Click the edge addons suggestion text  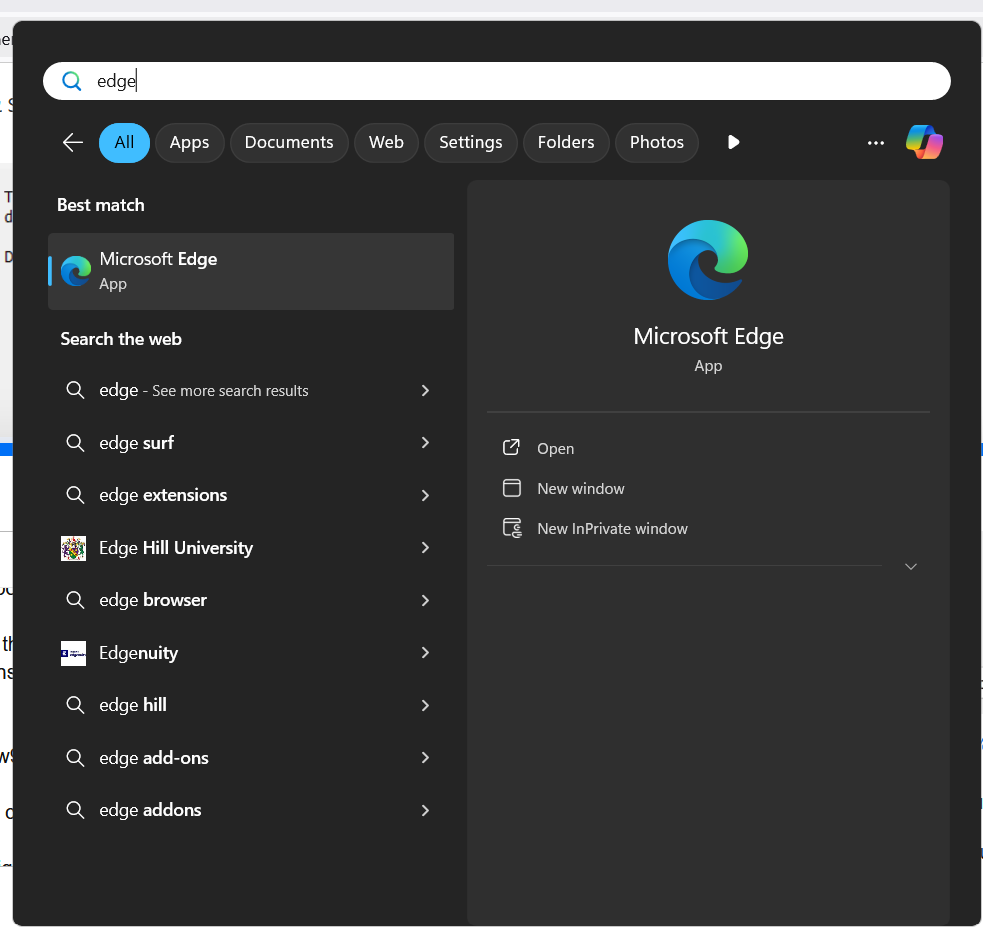pos(150,810)
